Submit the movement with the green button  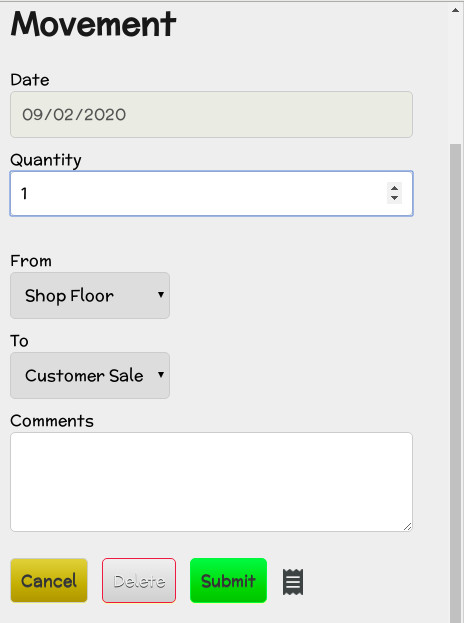point(228,580)
